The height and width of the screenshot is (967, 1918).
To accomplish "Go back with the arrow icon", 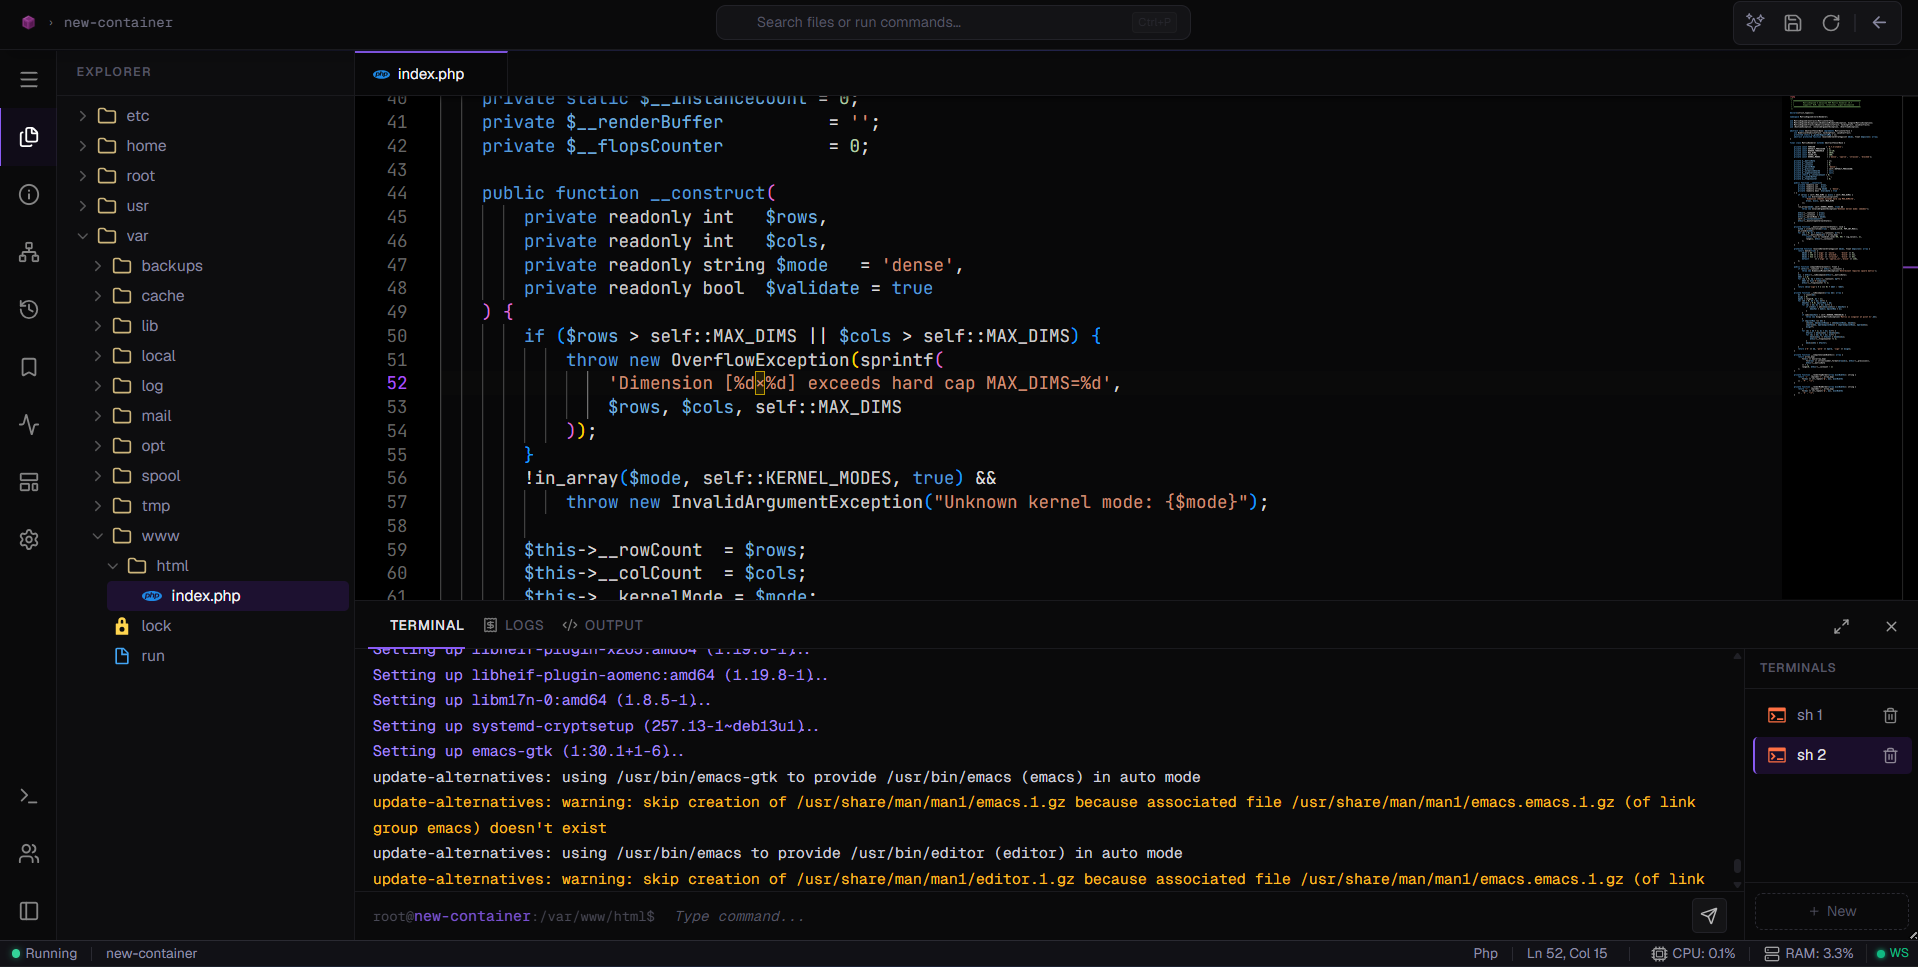I will click(1879, 22).
